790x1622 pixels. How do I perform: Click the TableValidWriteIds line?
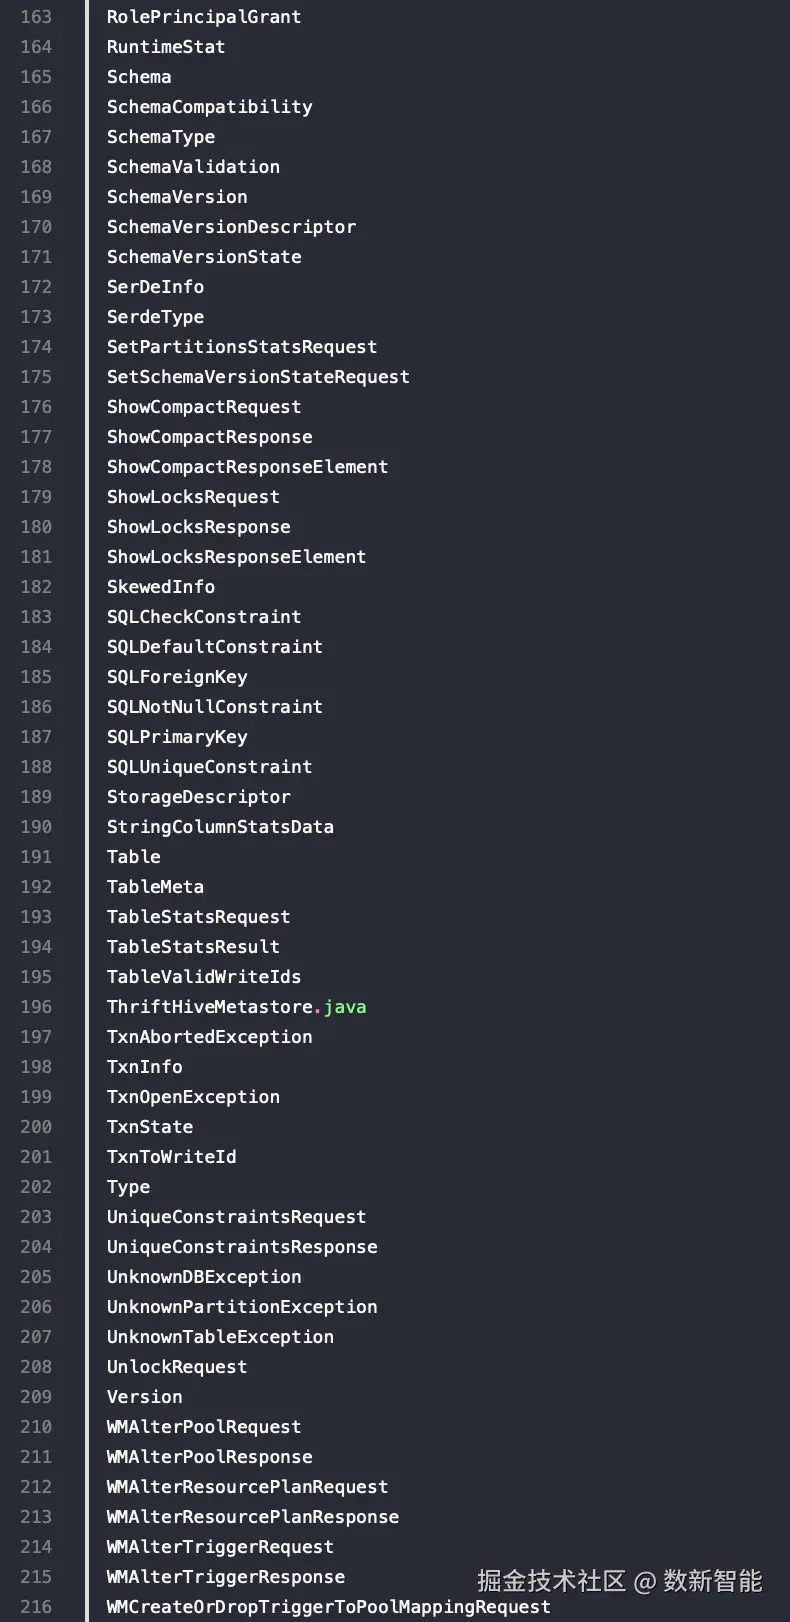pyautogui.click(x=204, y=977)
